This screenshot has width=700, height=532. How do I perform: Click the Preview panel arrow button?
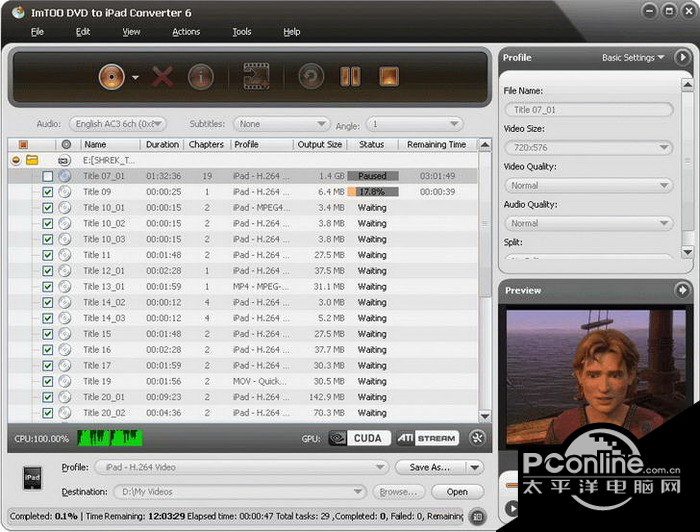coord(682,290)
